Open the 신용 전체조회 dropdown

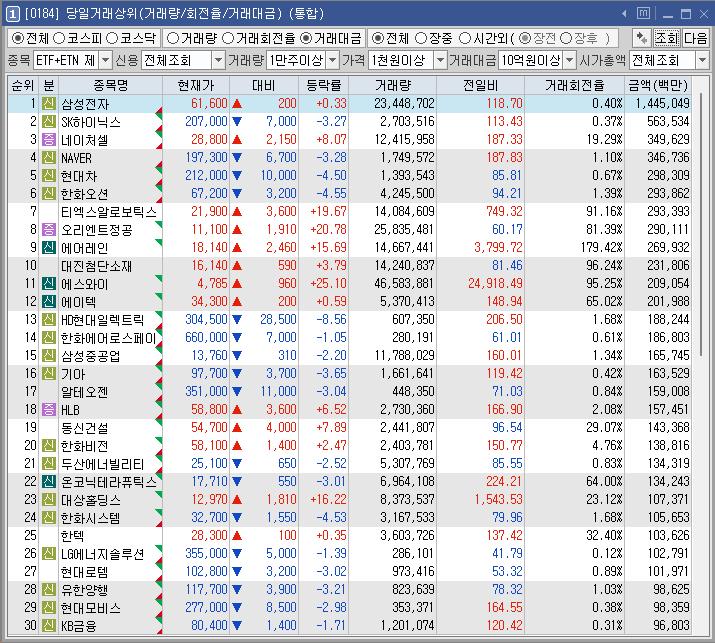pos(218,60)
